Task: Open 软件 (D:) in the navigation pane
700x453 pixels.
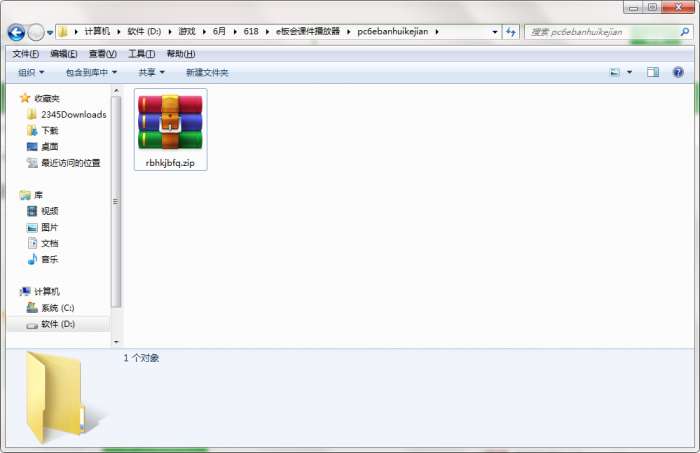Action: pos(58,324)
